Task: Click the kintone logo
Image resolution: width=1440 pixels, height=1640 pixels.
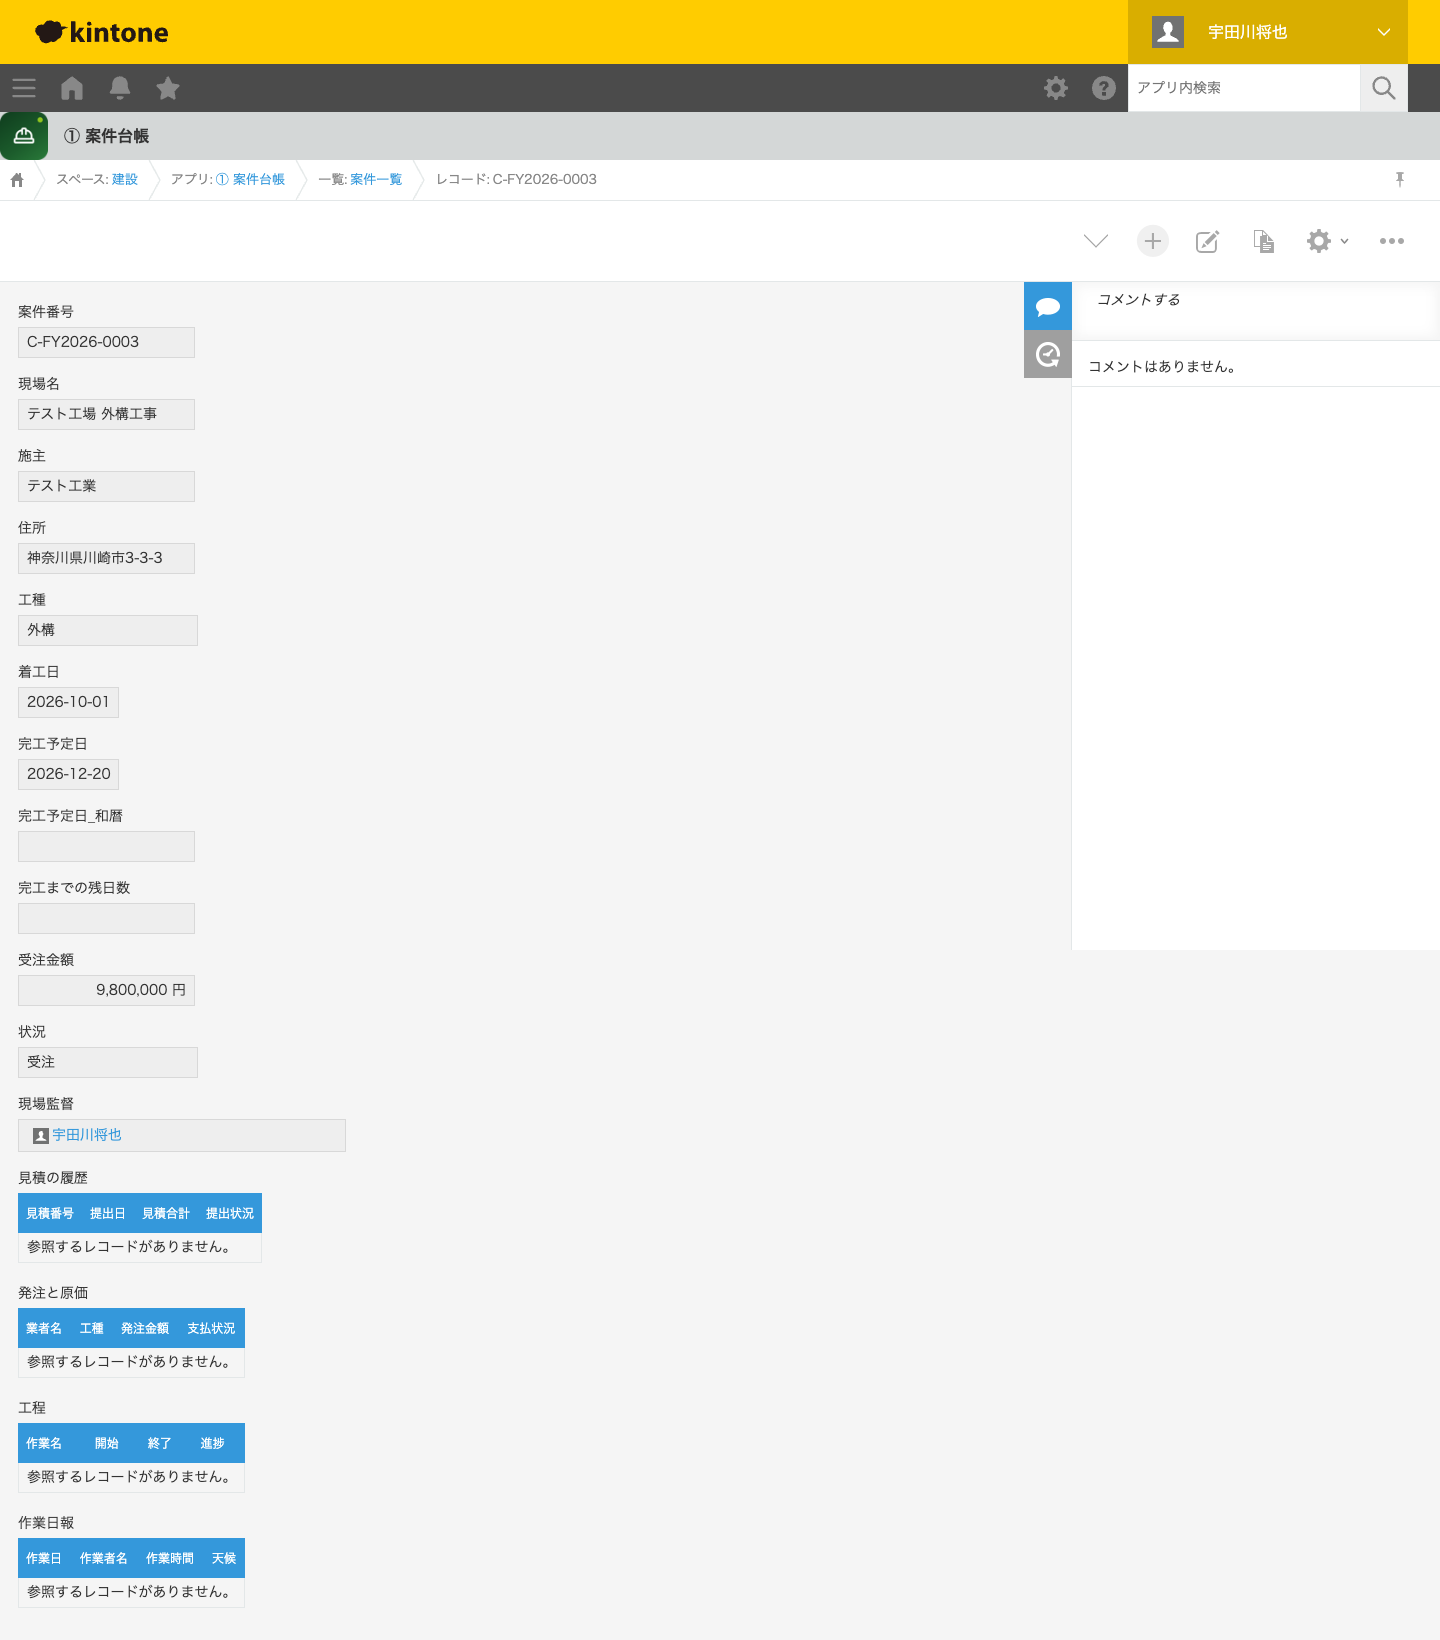Action: 102,32
